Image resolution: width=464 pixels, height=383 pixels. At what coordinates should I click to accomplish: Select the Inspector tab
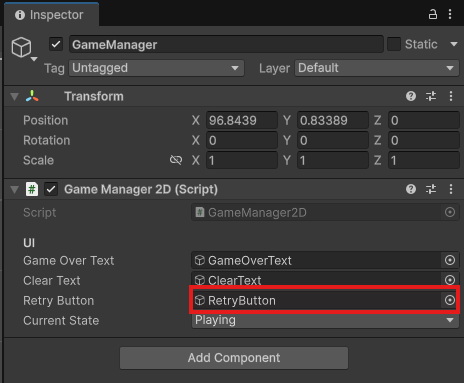pyautogui.click(x=52, y=15)
